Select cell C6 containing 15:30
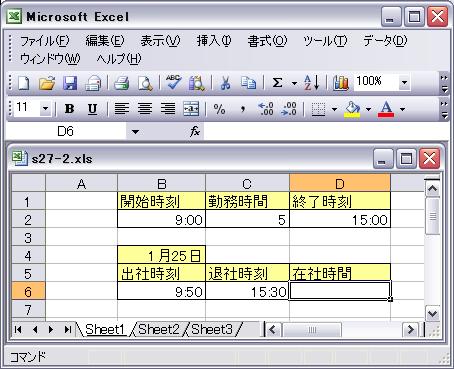This screenshot has height=369, width=454. click(x=247, y=292)
